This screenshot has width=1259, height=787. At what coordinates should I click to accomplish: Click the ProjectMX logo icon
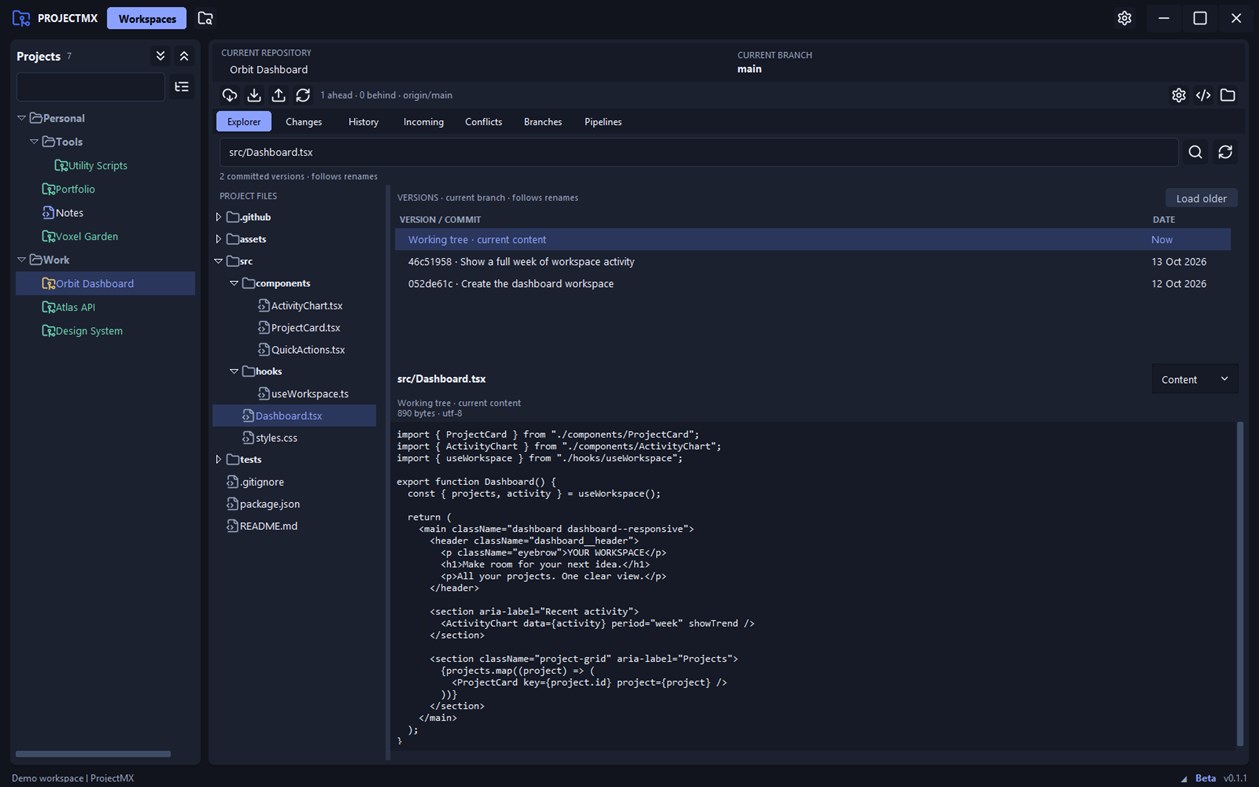(21, 18)
